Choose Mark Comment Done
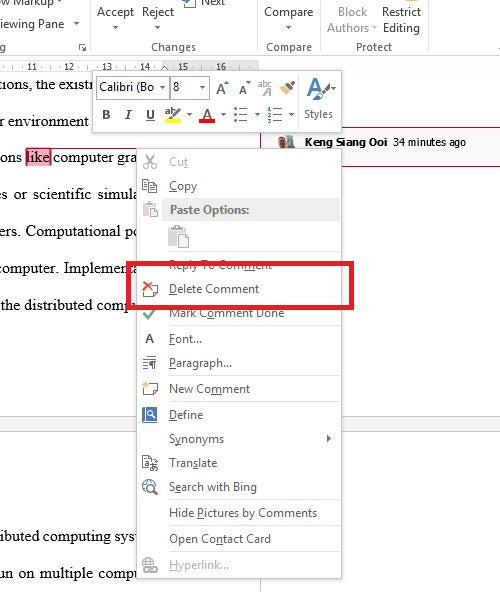 [x=239, y=313]
